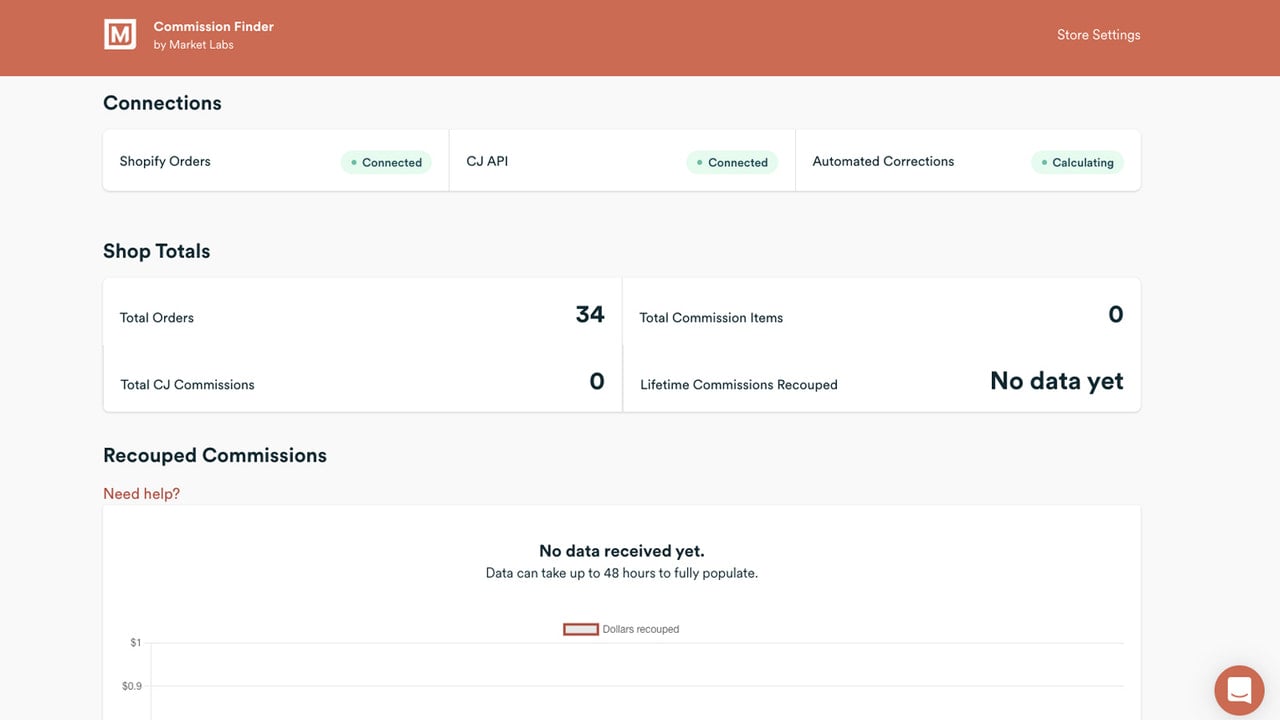Open the chat widget bubble icon
The width and height of the screenshot is (1280, 720).
point(1239,690)
